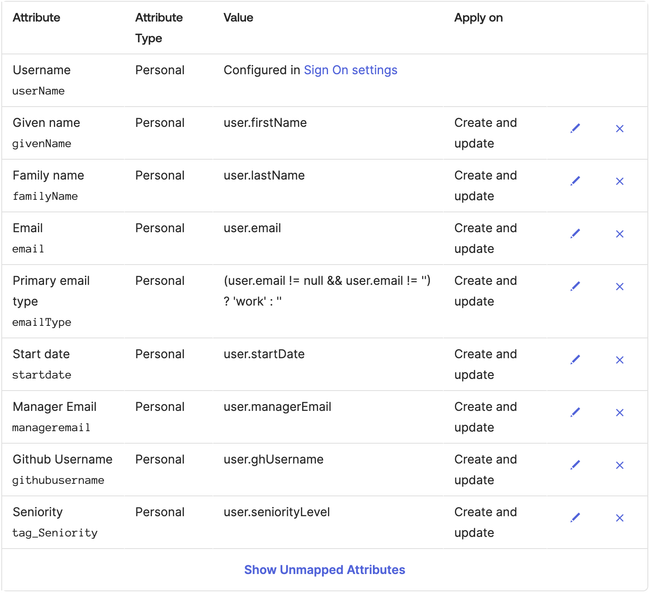Delete the Email attribute mapping
Screen dimensions: 650x593
[x=620, y=234]
